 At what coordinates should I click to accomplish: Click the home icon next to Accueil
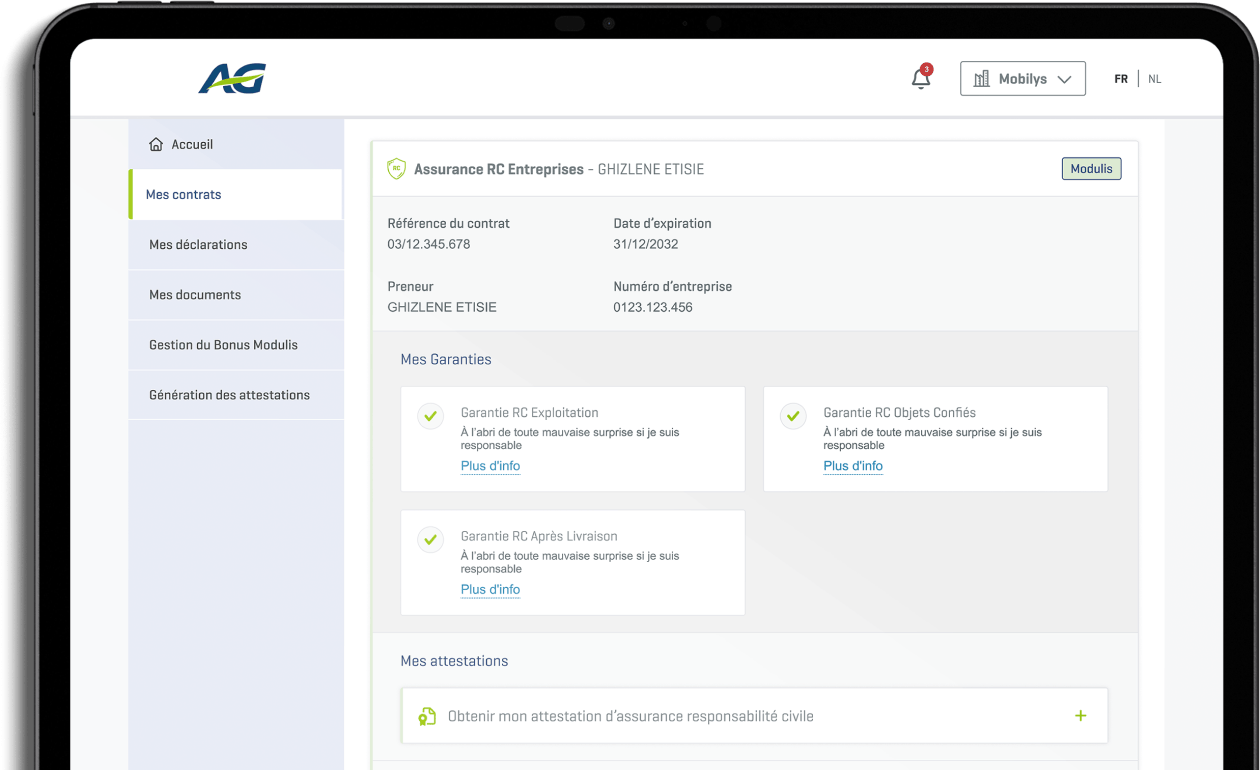156,144
